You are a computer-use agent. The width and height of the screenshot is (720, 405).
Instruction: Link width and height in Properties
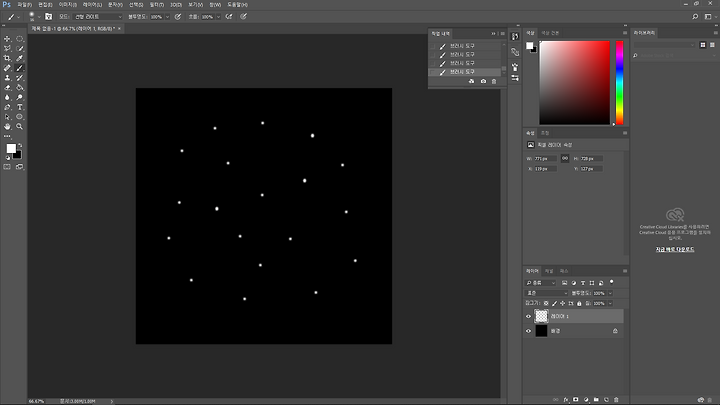click(x=565, y=158)
